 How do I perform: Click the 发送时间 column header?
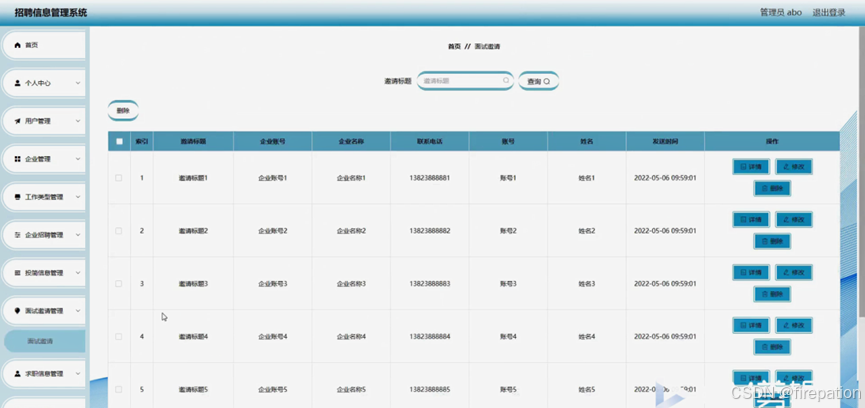[x=665, y=141]
